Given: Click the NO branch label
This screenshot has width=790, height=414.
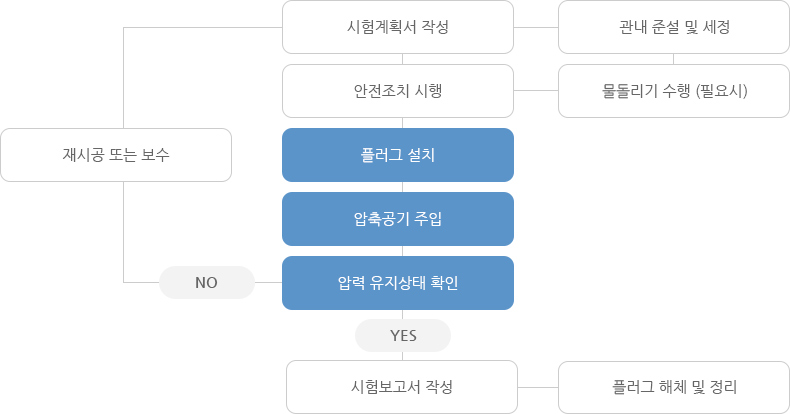Looking at the screenshot, I should click(x=207, y=283).
